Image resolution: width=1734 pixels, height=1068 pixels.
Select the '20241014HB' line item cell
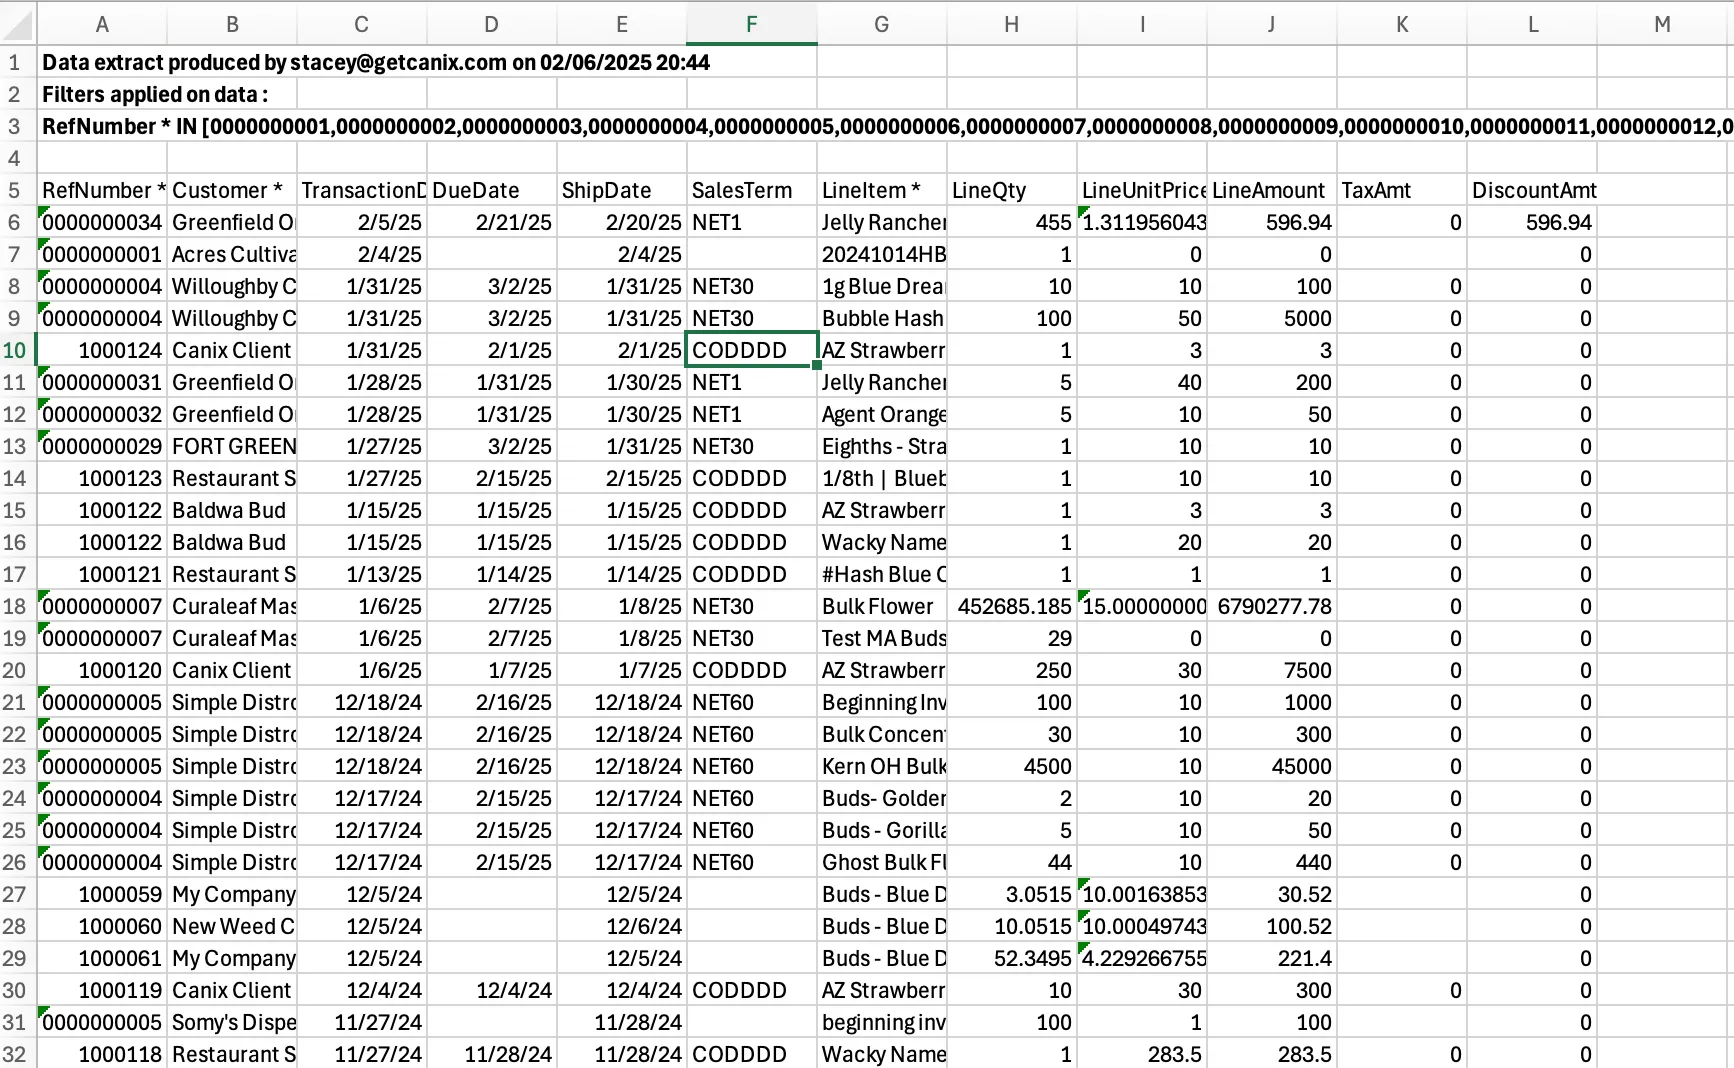click(x=882, y=255)
